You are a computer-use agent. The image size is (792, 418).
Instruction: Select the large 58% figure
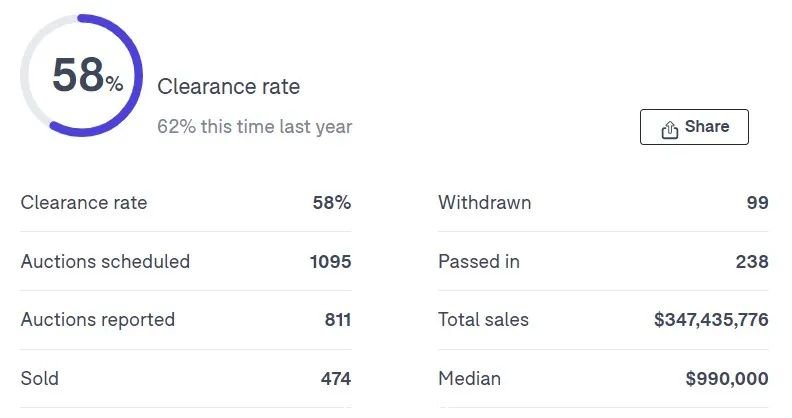tap(87, 75)
